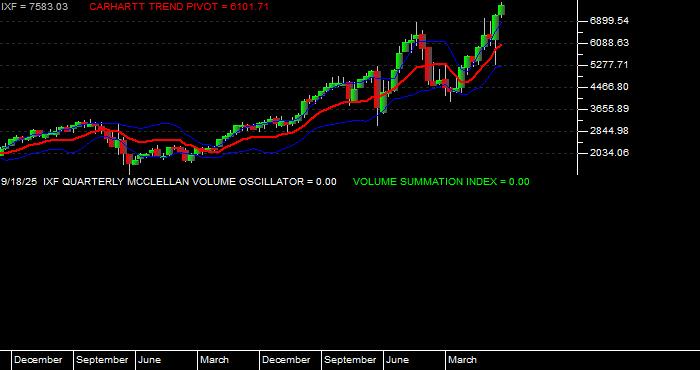Select the 2844.98 price axis label
Image resolution: width=700 pixels, height=370 pixels.
(x=609, y=131)
